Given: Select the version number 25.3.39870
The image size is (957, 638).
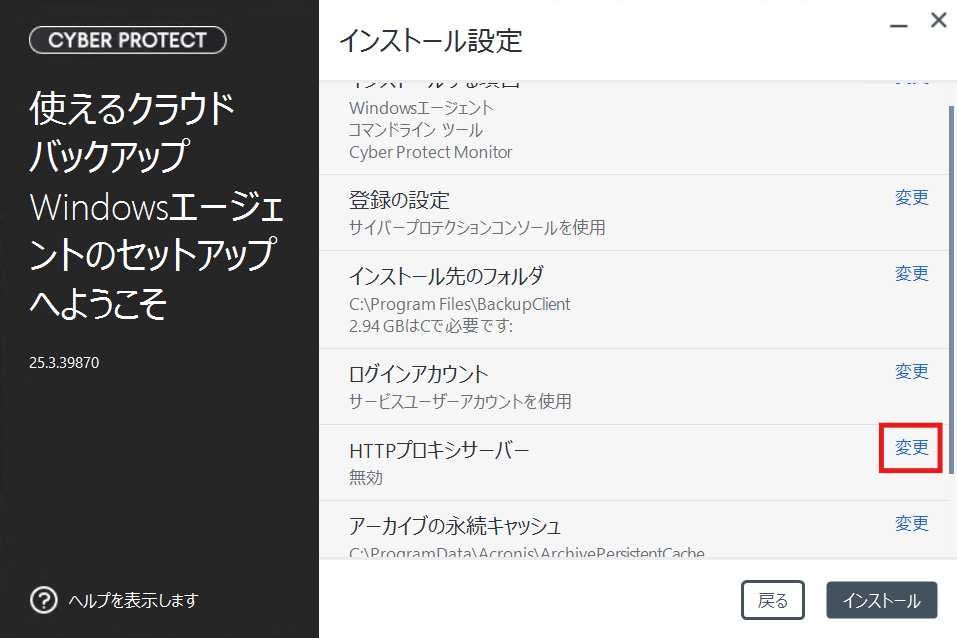Looking at the screenshot, I should point(64,363).
